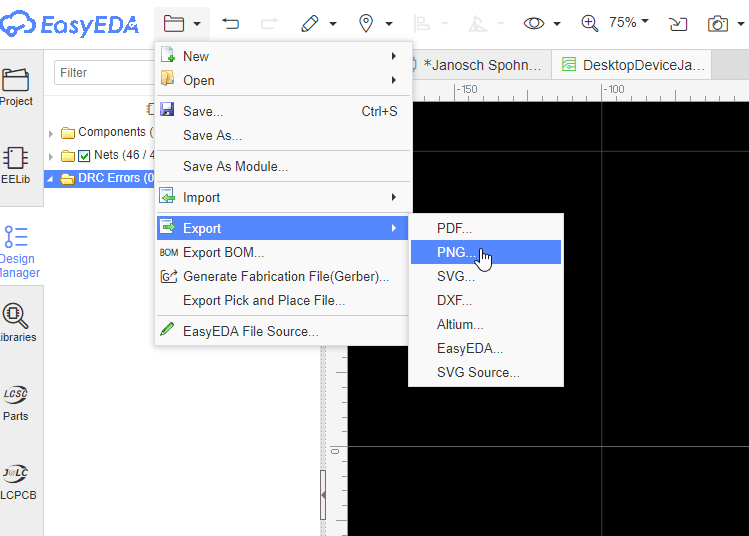Expand the Components tree node
Image resolution: width=749 pixels, height=536 pixels.
(x=51, y=133)
